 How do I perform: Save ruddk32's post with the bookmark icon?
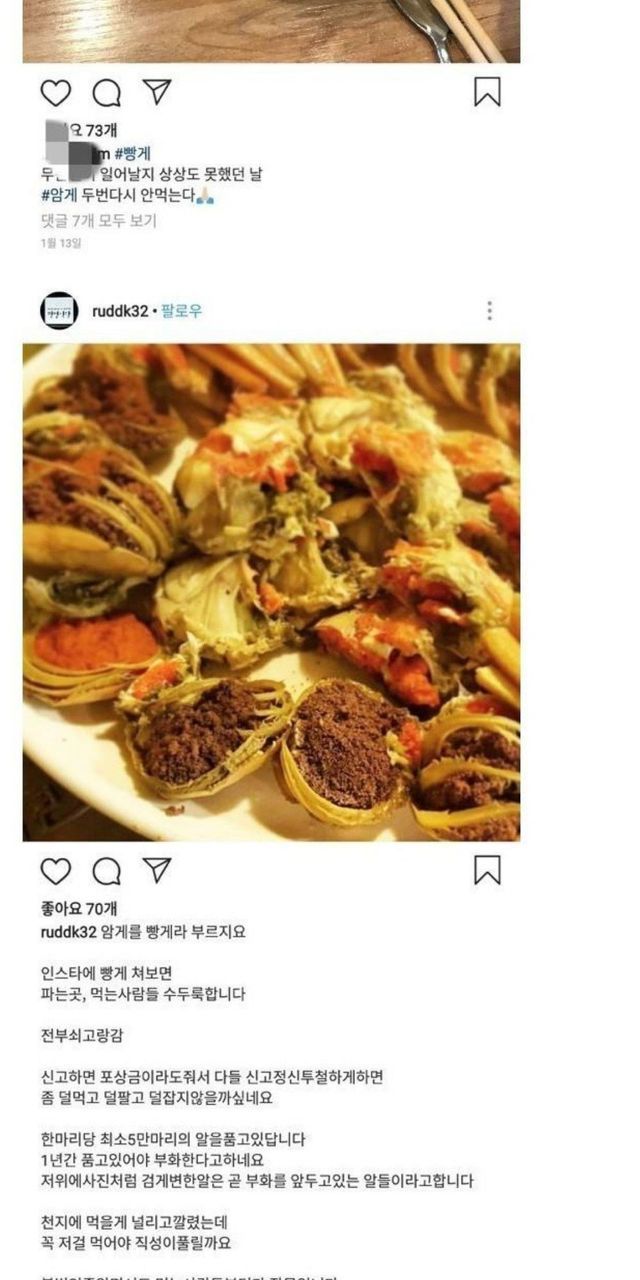pyautogui.click(x=487, y=870)
